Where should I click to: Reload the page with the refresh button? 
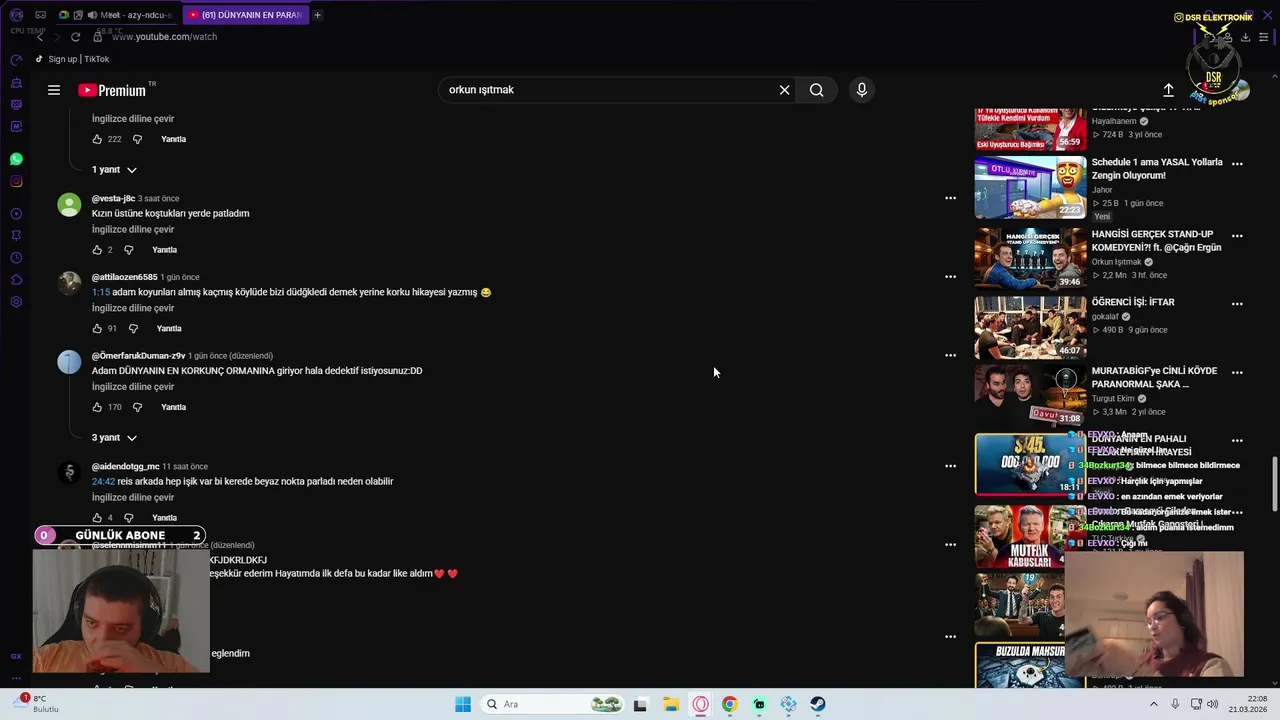point(75,37)
